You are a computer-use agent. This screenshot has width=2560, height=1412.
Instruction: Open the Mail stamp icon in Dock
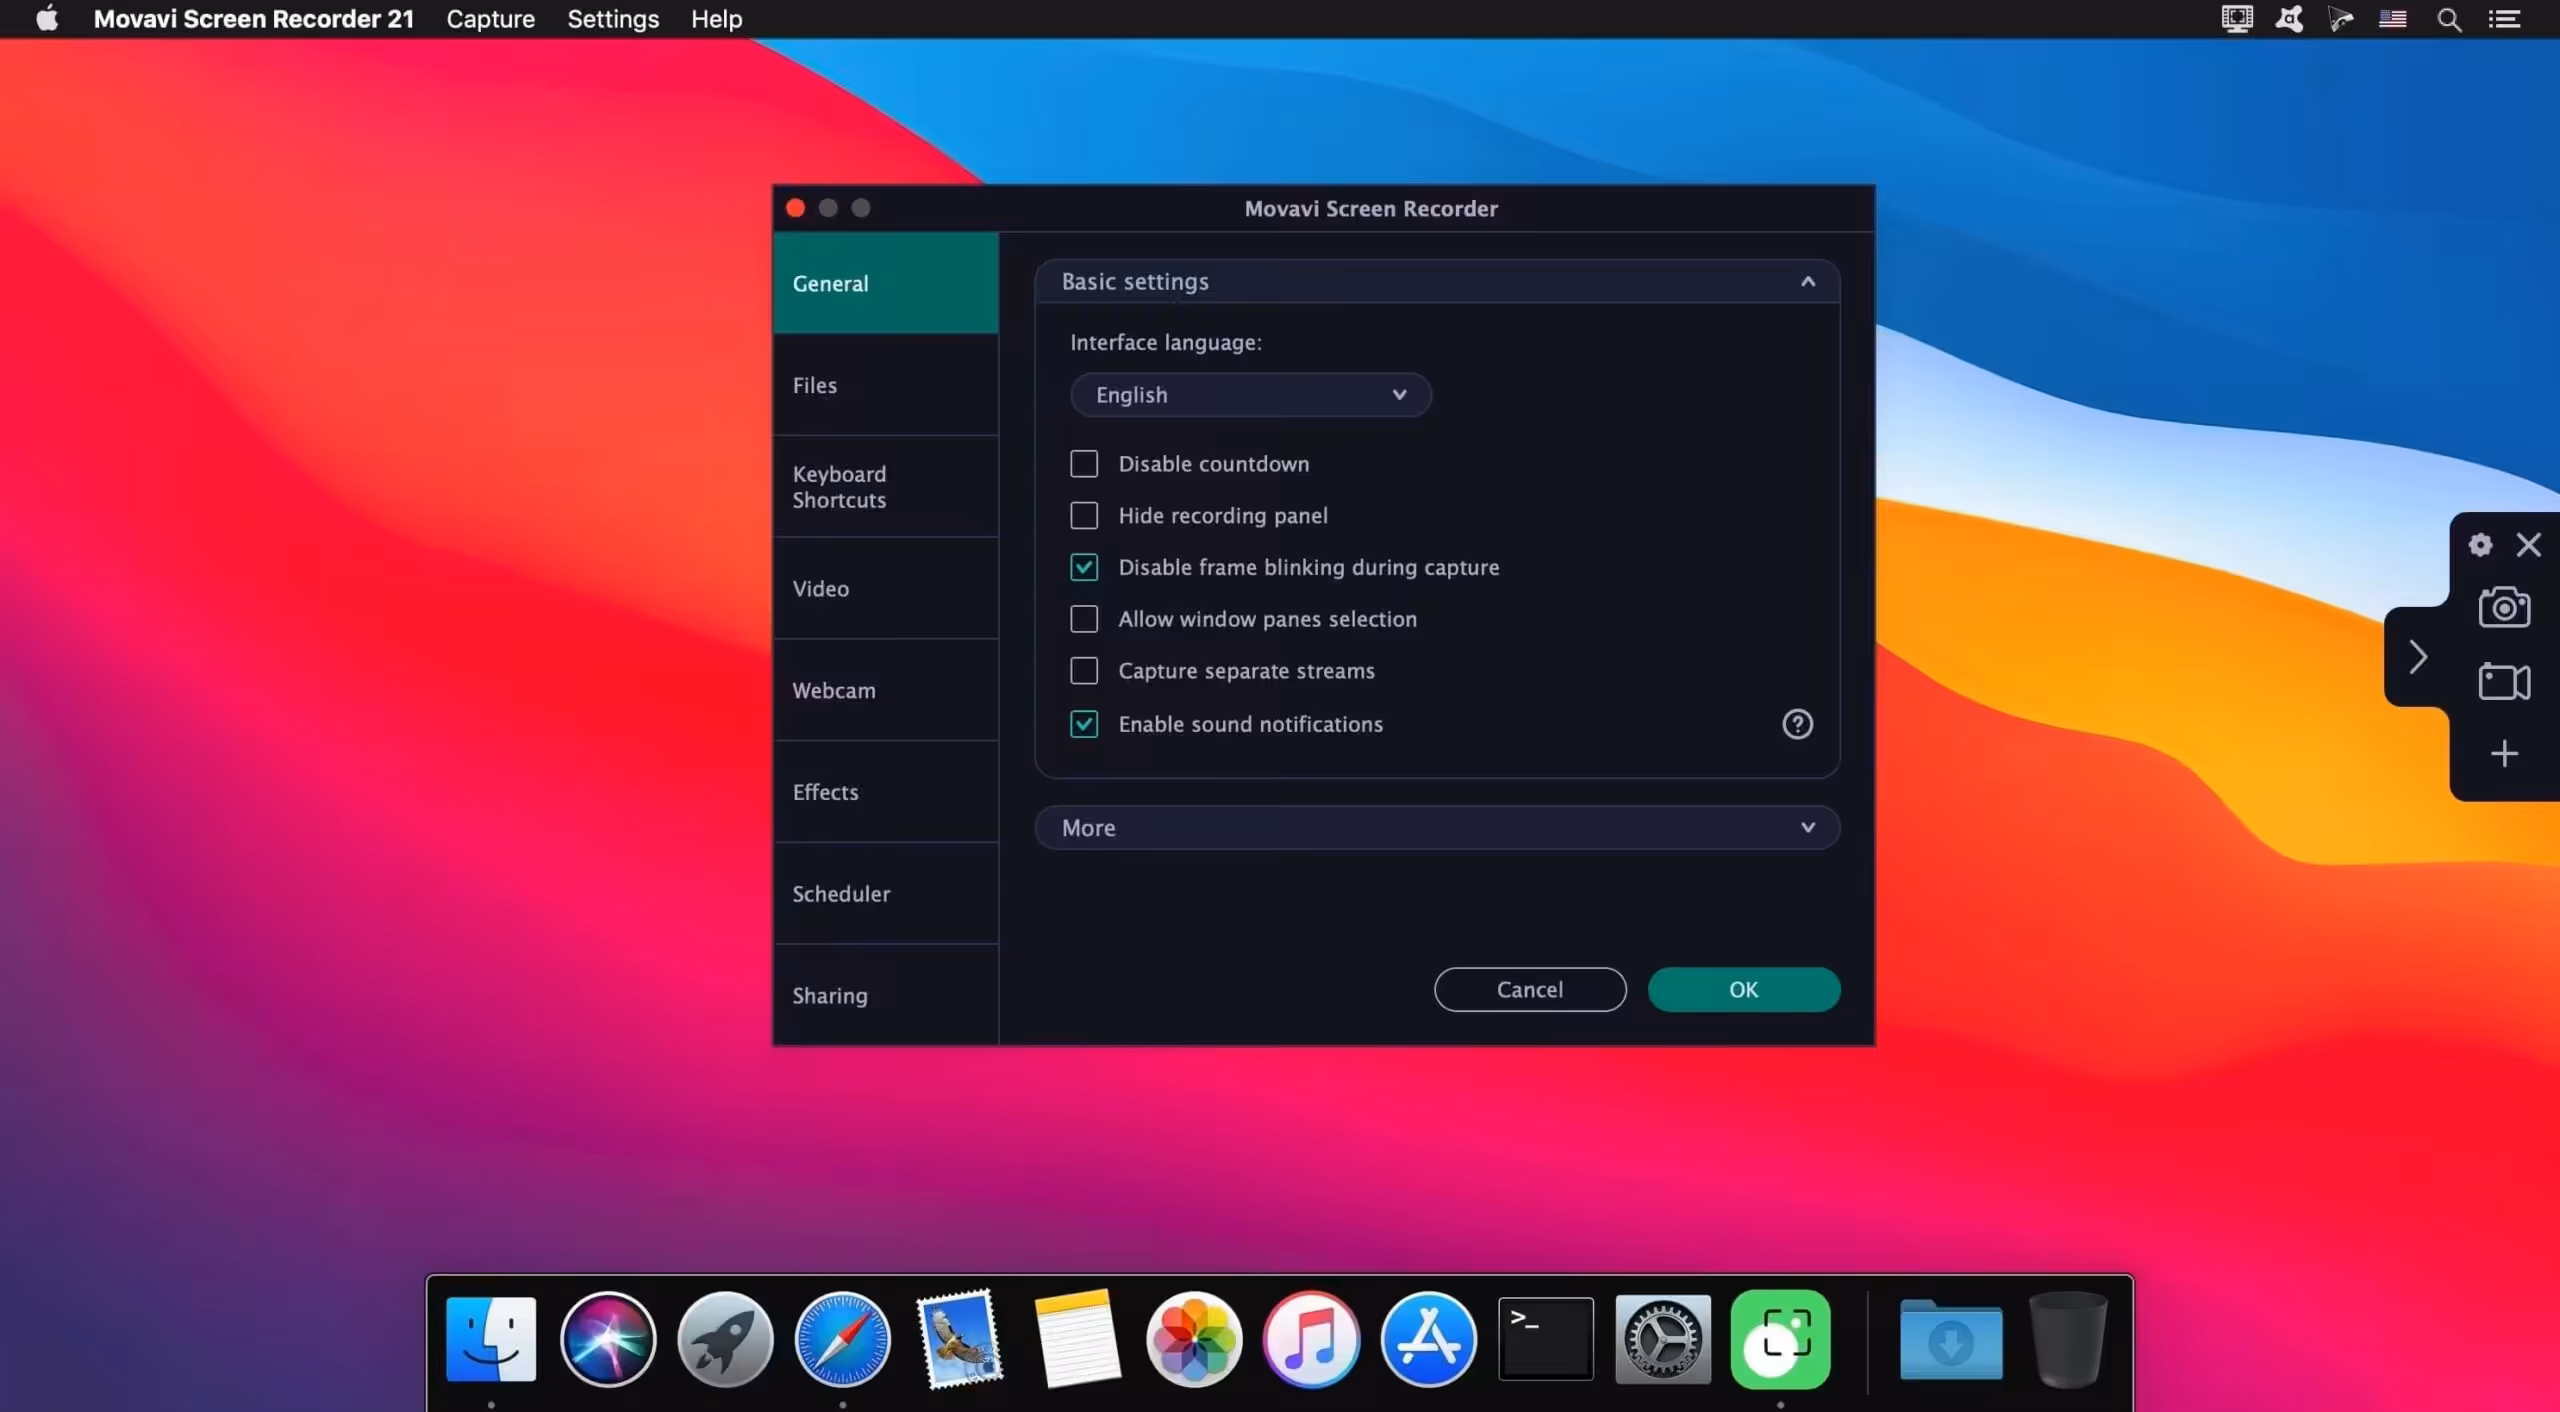click(960, 1339)
